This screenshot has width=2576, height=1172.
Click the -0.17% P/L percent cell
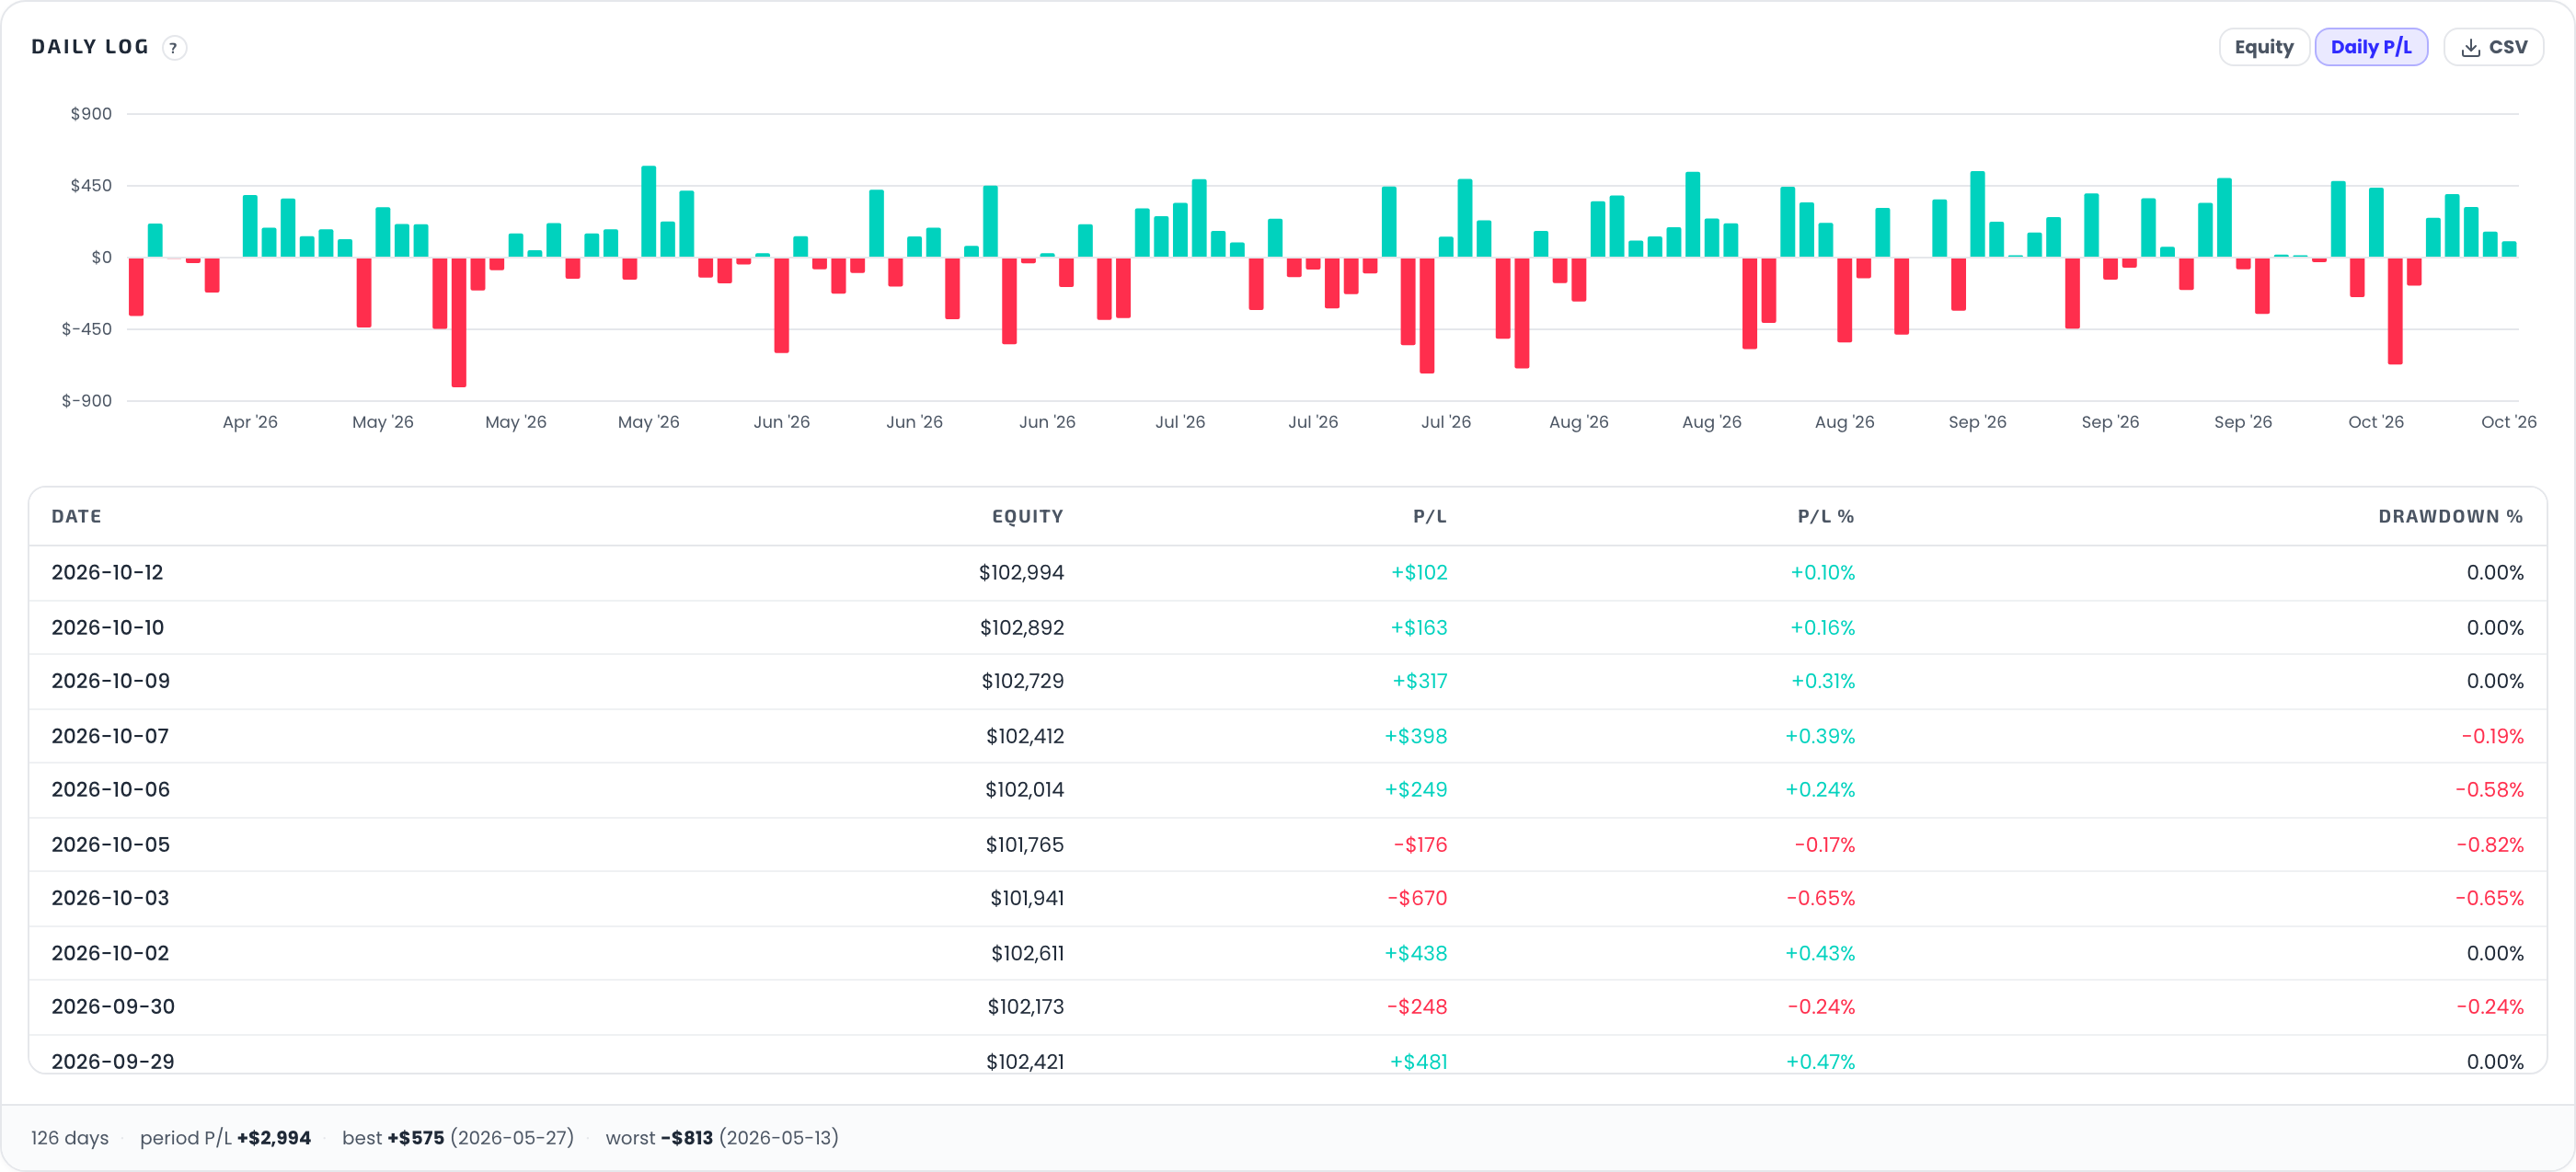[1825, 845]
